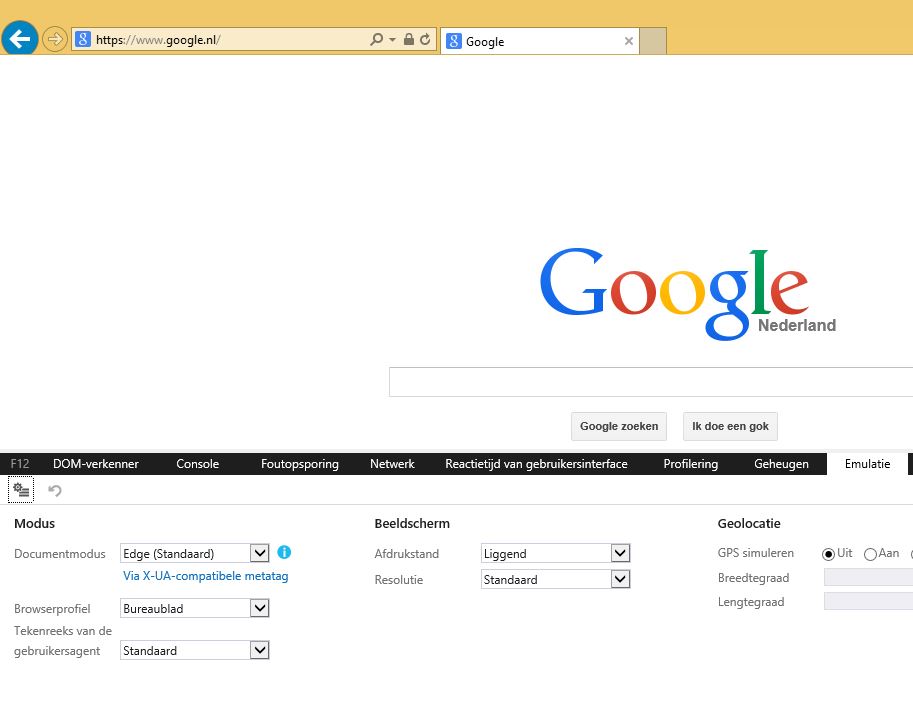This screenshot has height=701, width=913.
Task: Click the forward navigation arrow
Action: coord(55,40)
